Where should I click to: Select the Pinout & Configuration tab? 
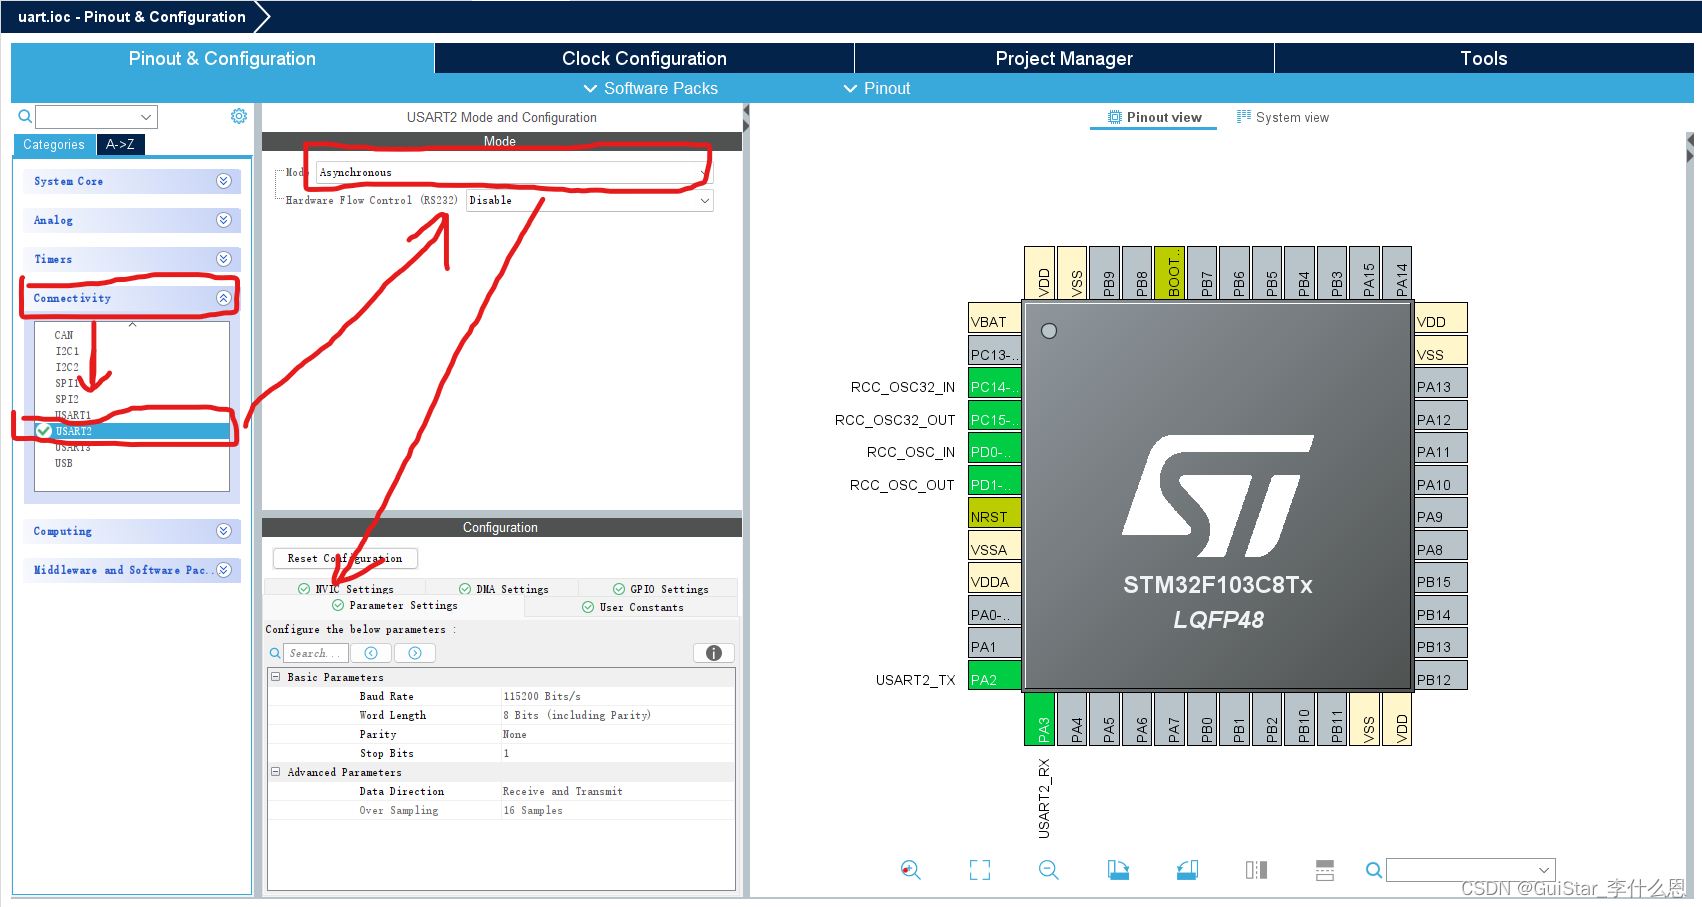222,58
